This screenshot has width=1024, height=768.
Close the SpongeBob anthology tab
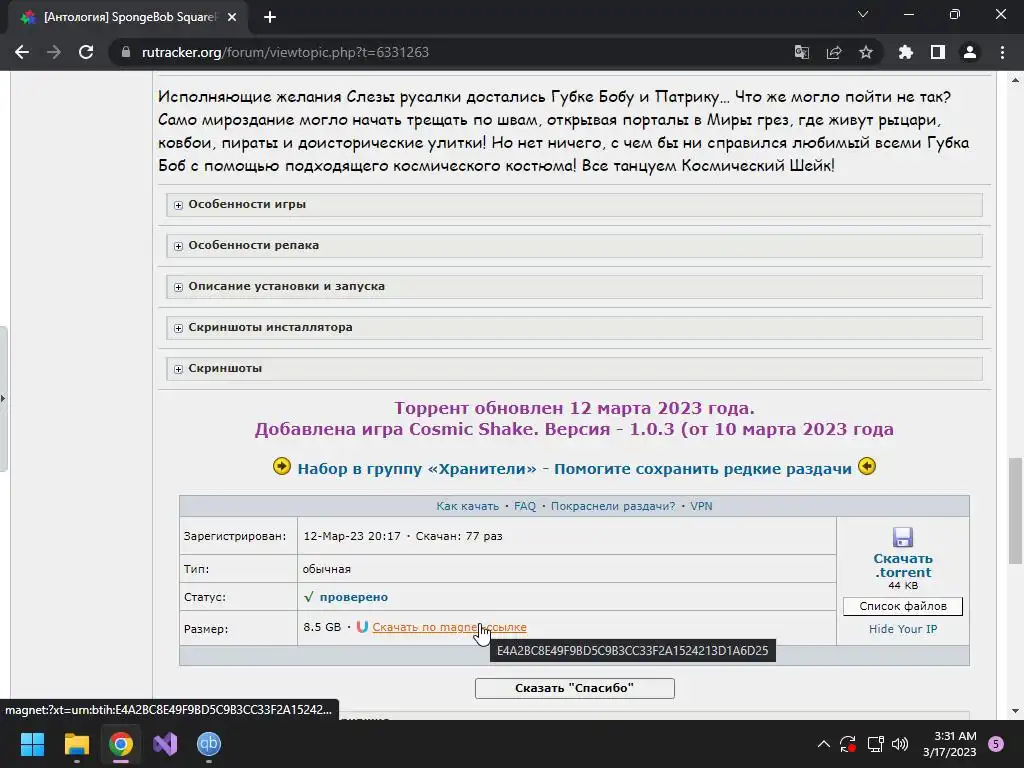point(232,18)
